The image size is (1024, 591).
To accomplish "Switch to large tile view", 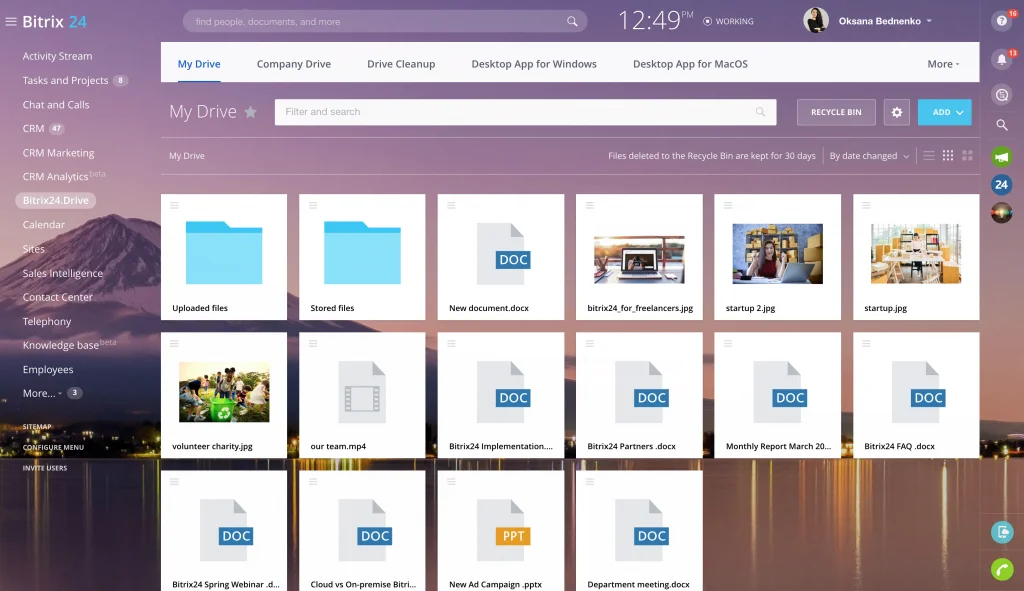I will [967, 156].
